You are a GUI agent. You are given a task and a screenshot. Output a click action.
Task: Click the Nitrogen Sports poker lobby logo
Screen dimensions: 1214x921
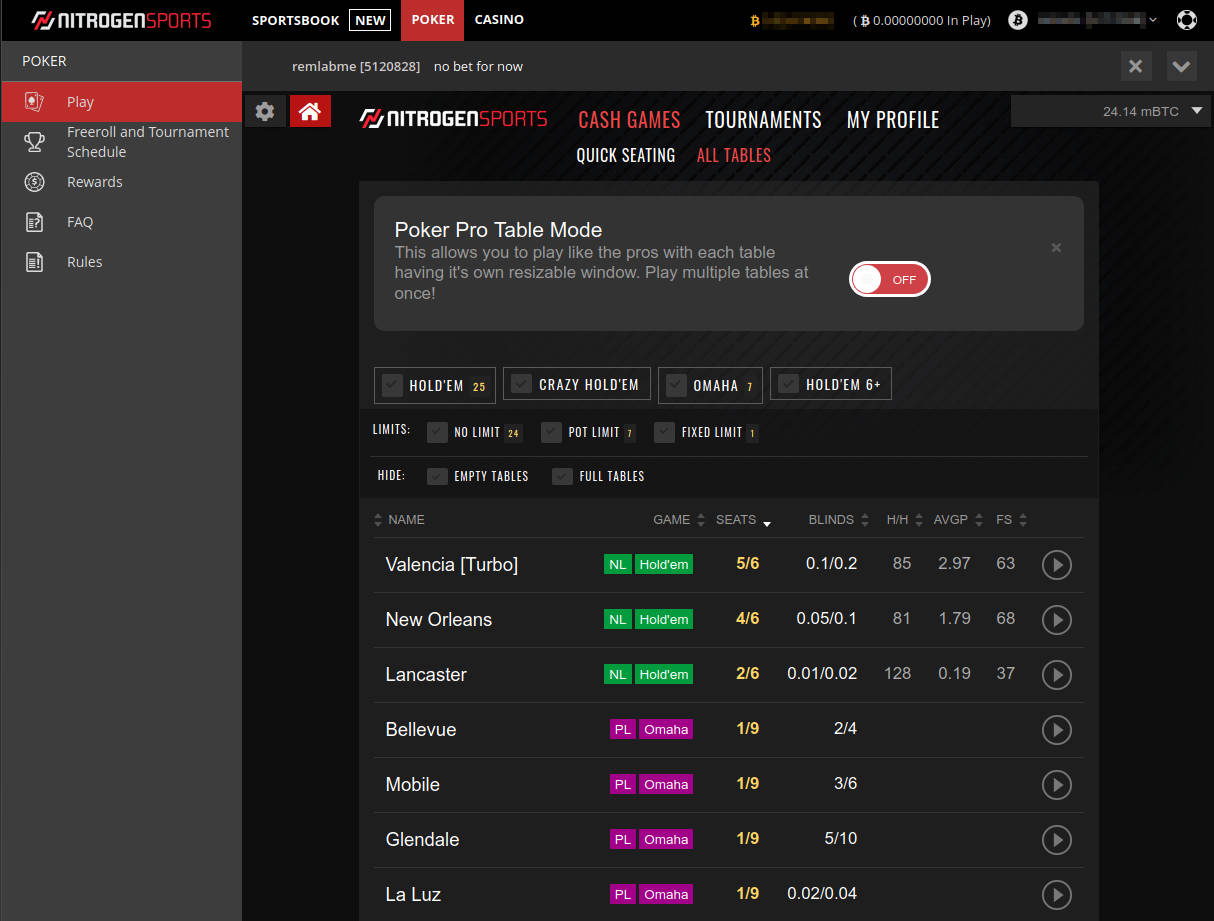click(453, 119)
